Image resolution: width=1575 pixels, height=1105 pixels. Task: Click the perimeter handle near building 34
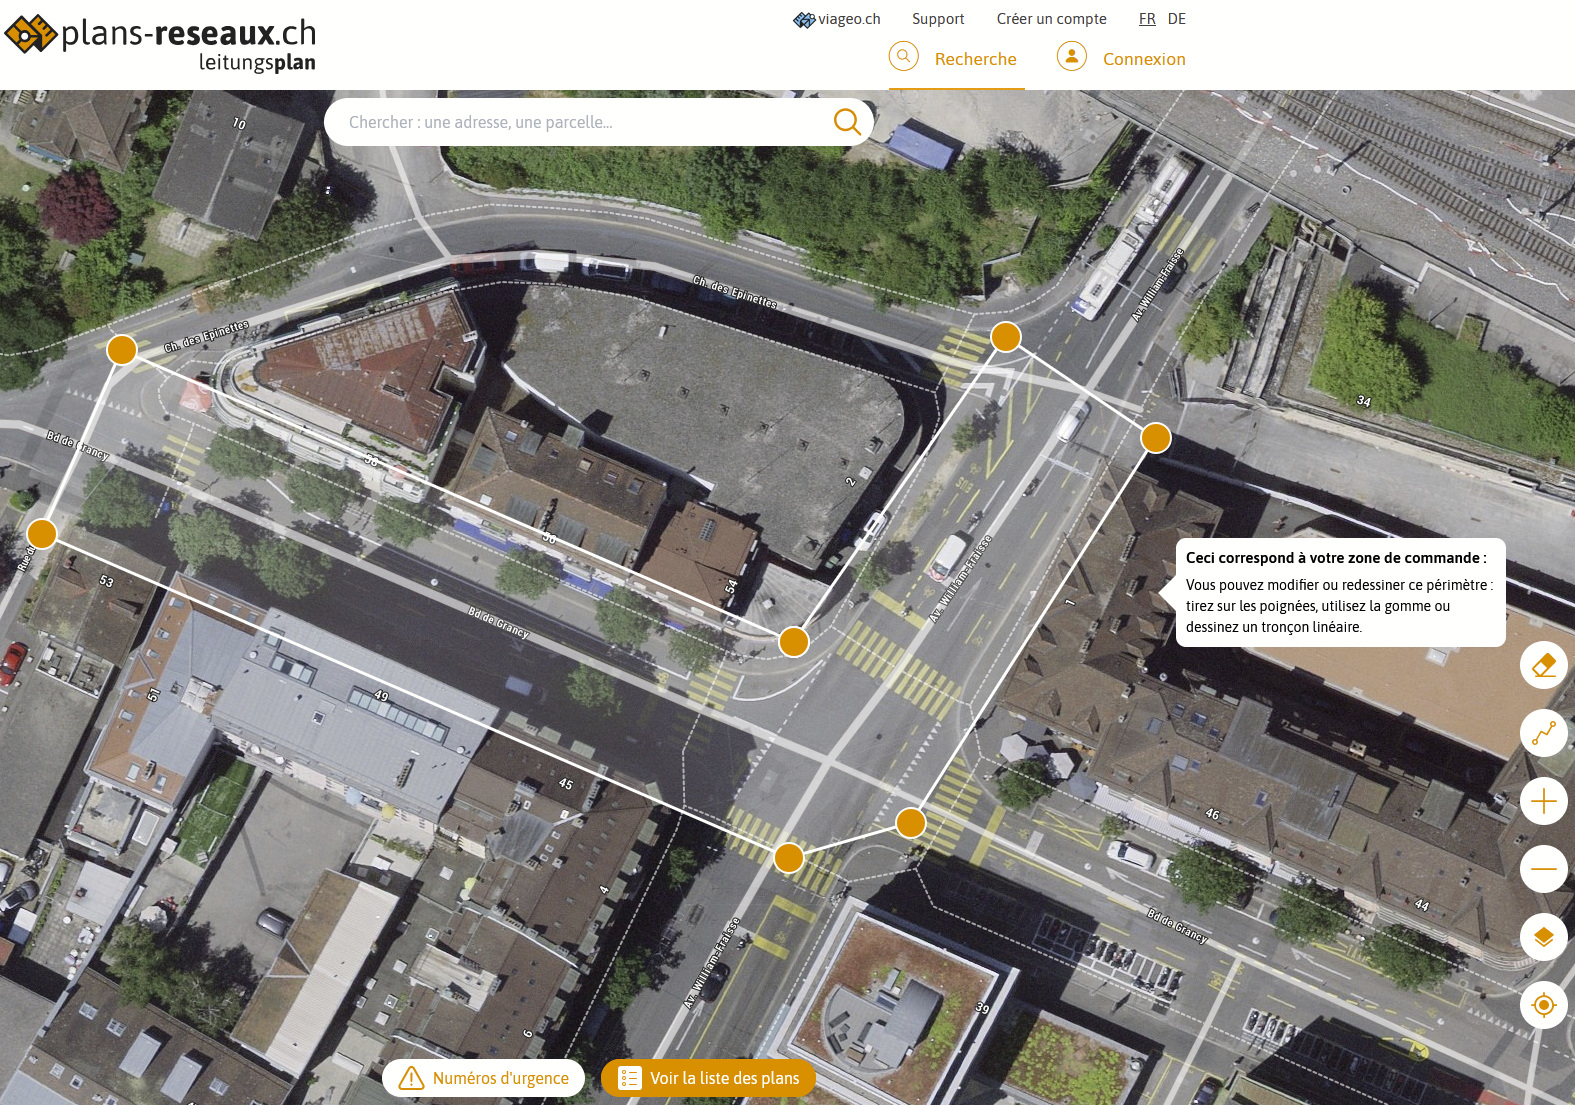[x=1155, y=438]
